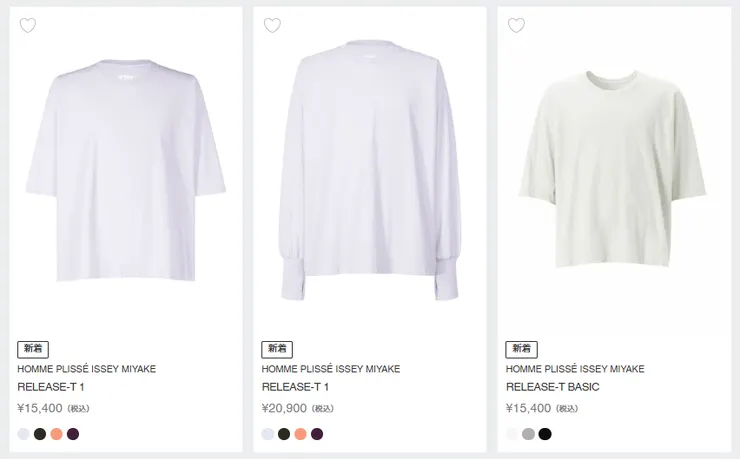The width and height of the screenshot is (740, 459).
Task: Open the RELEASE-T BASIC product name link
Action: tap(552, 387)
